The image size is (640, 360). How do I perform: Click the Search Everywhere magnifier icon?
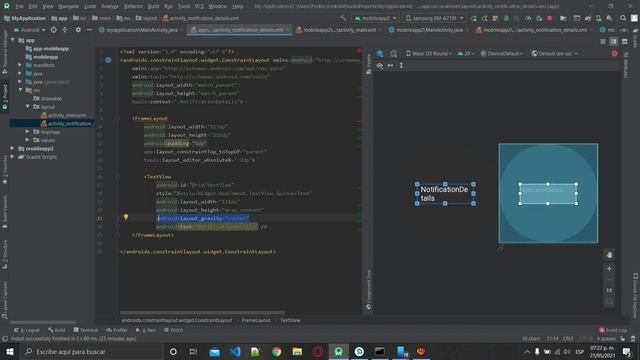point(623,18)
